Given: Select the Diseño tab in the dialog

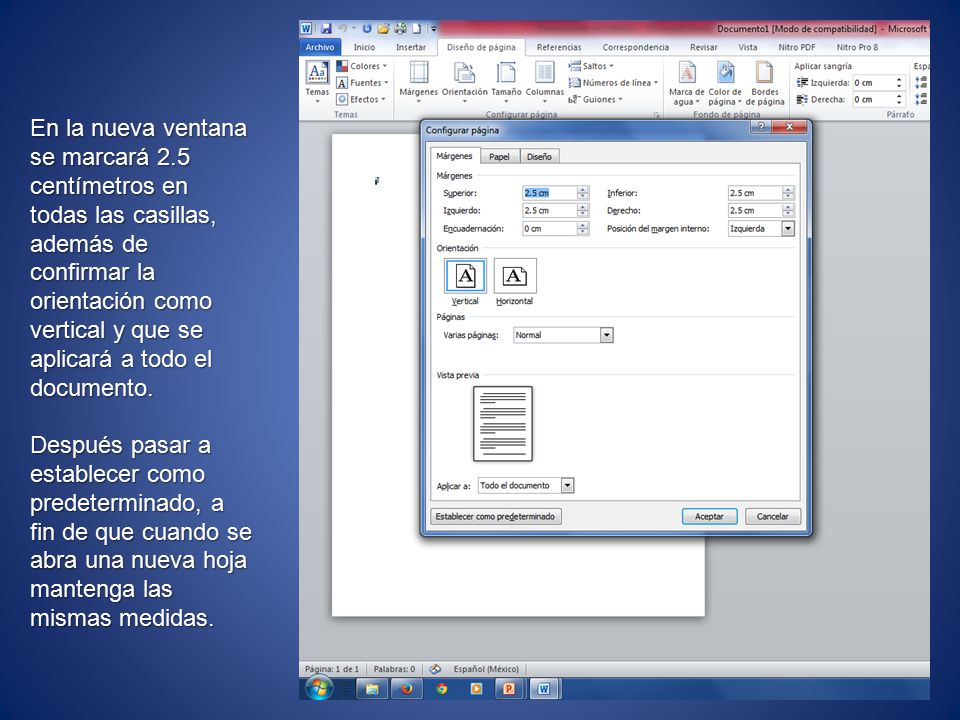Looking at the screenshot, I should pyautogui.click(x=539, y=157).
